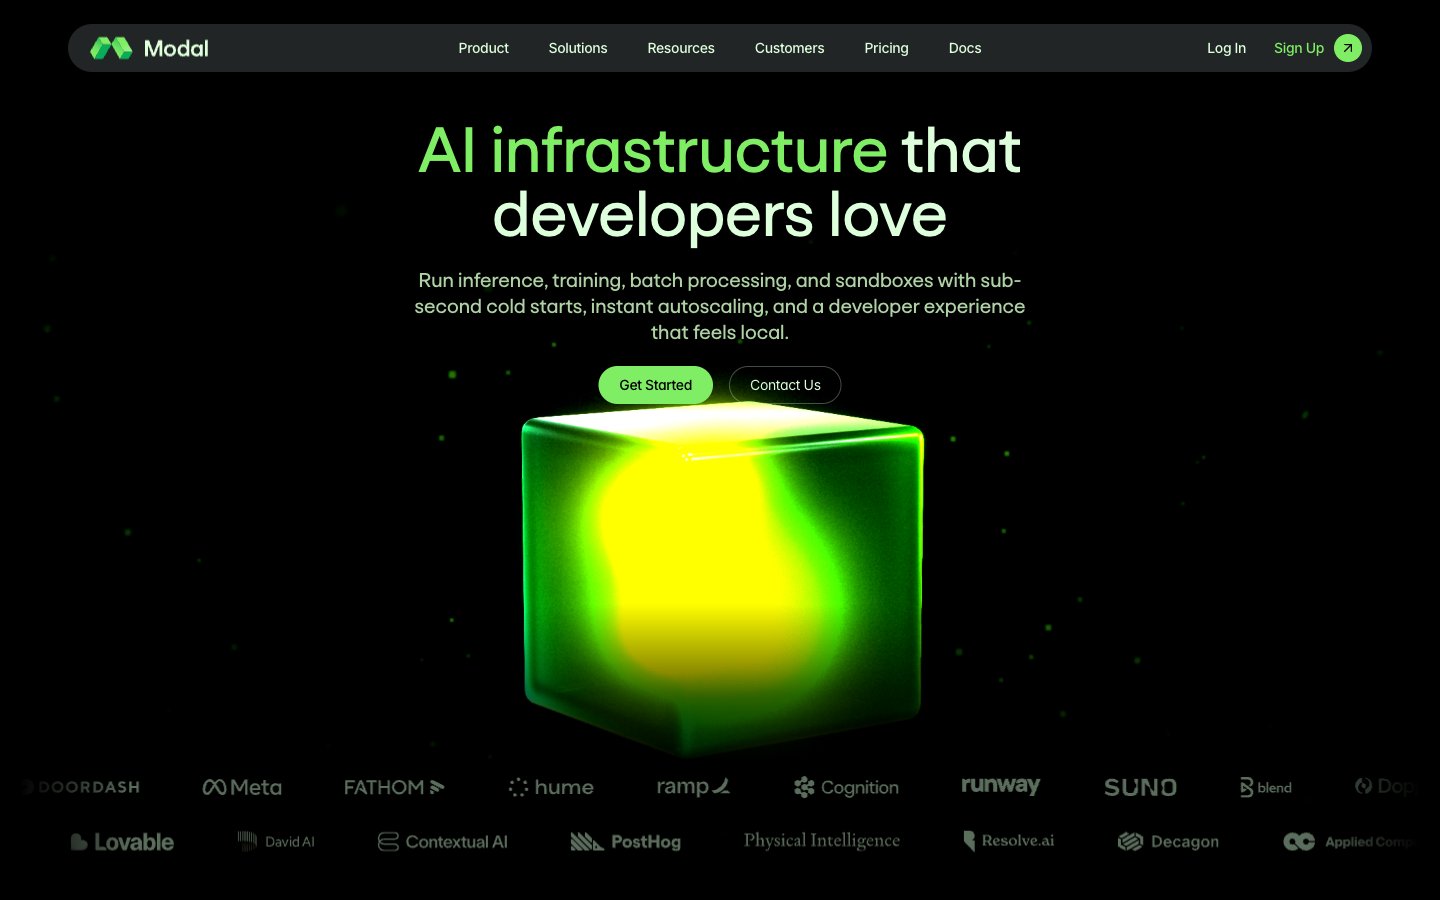Click the PostHog logo

625,842
